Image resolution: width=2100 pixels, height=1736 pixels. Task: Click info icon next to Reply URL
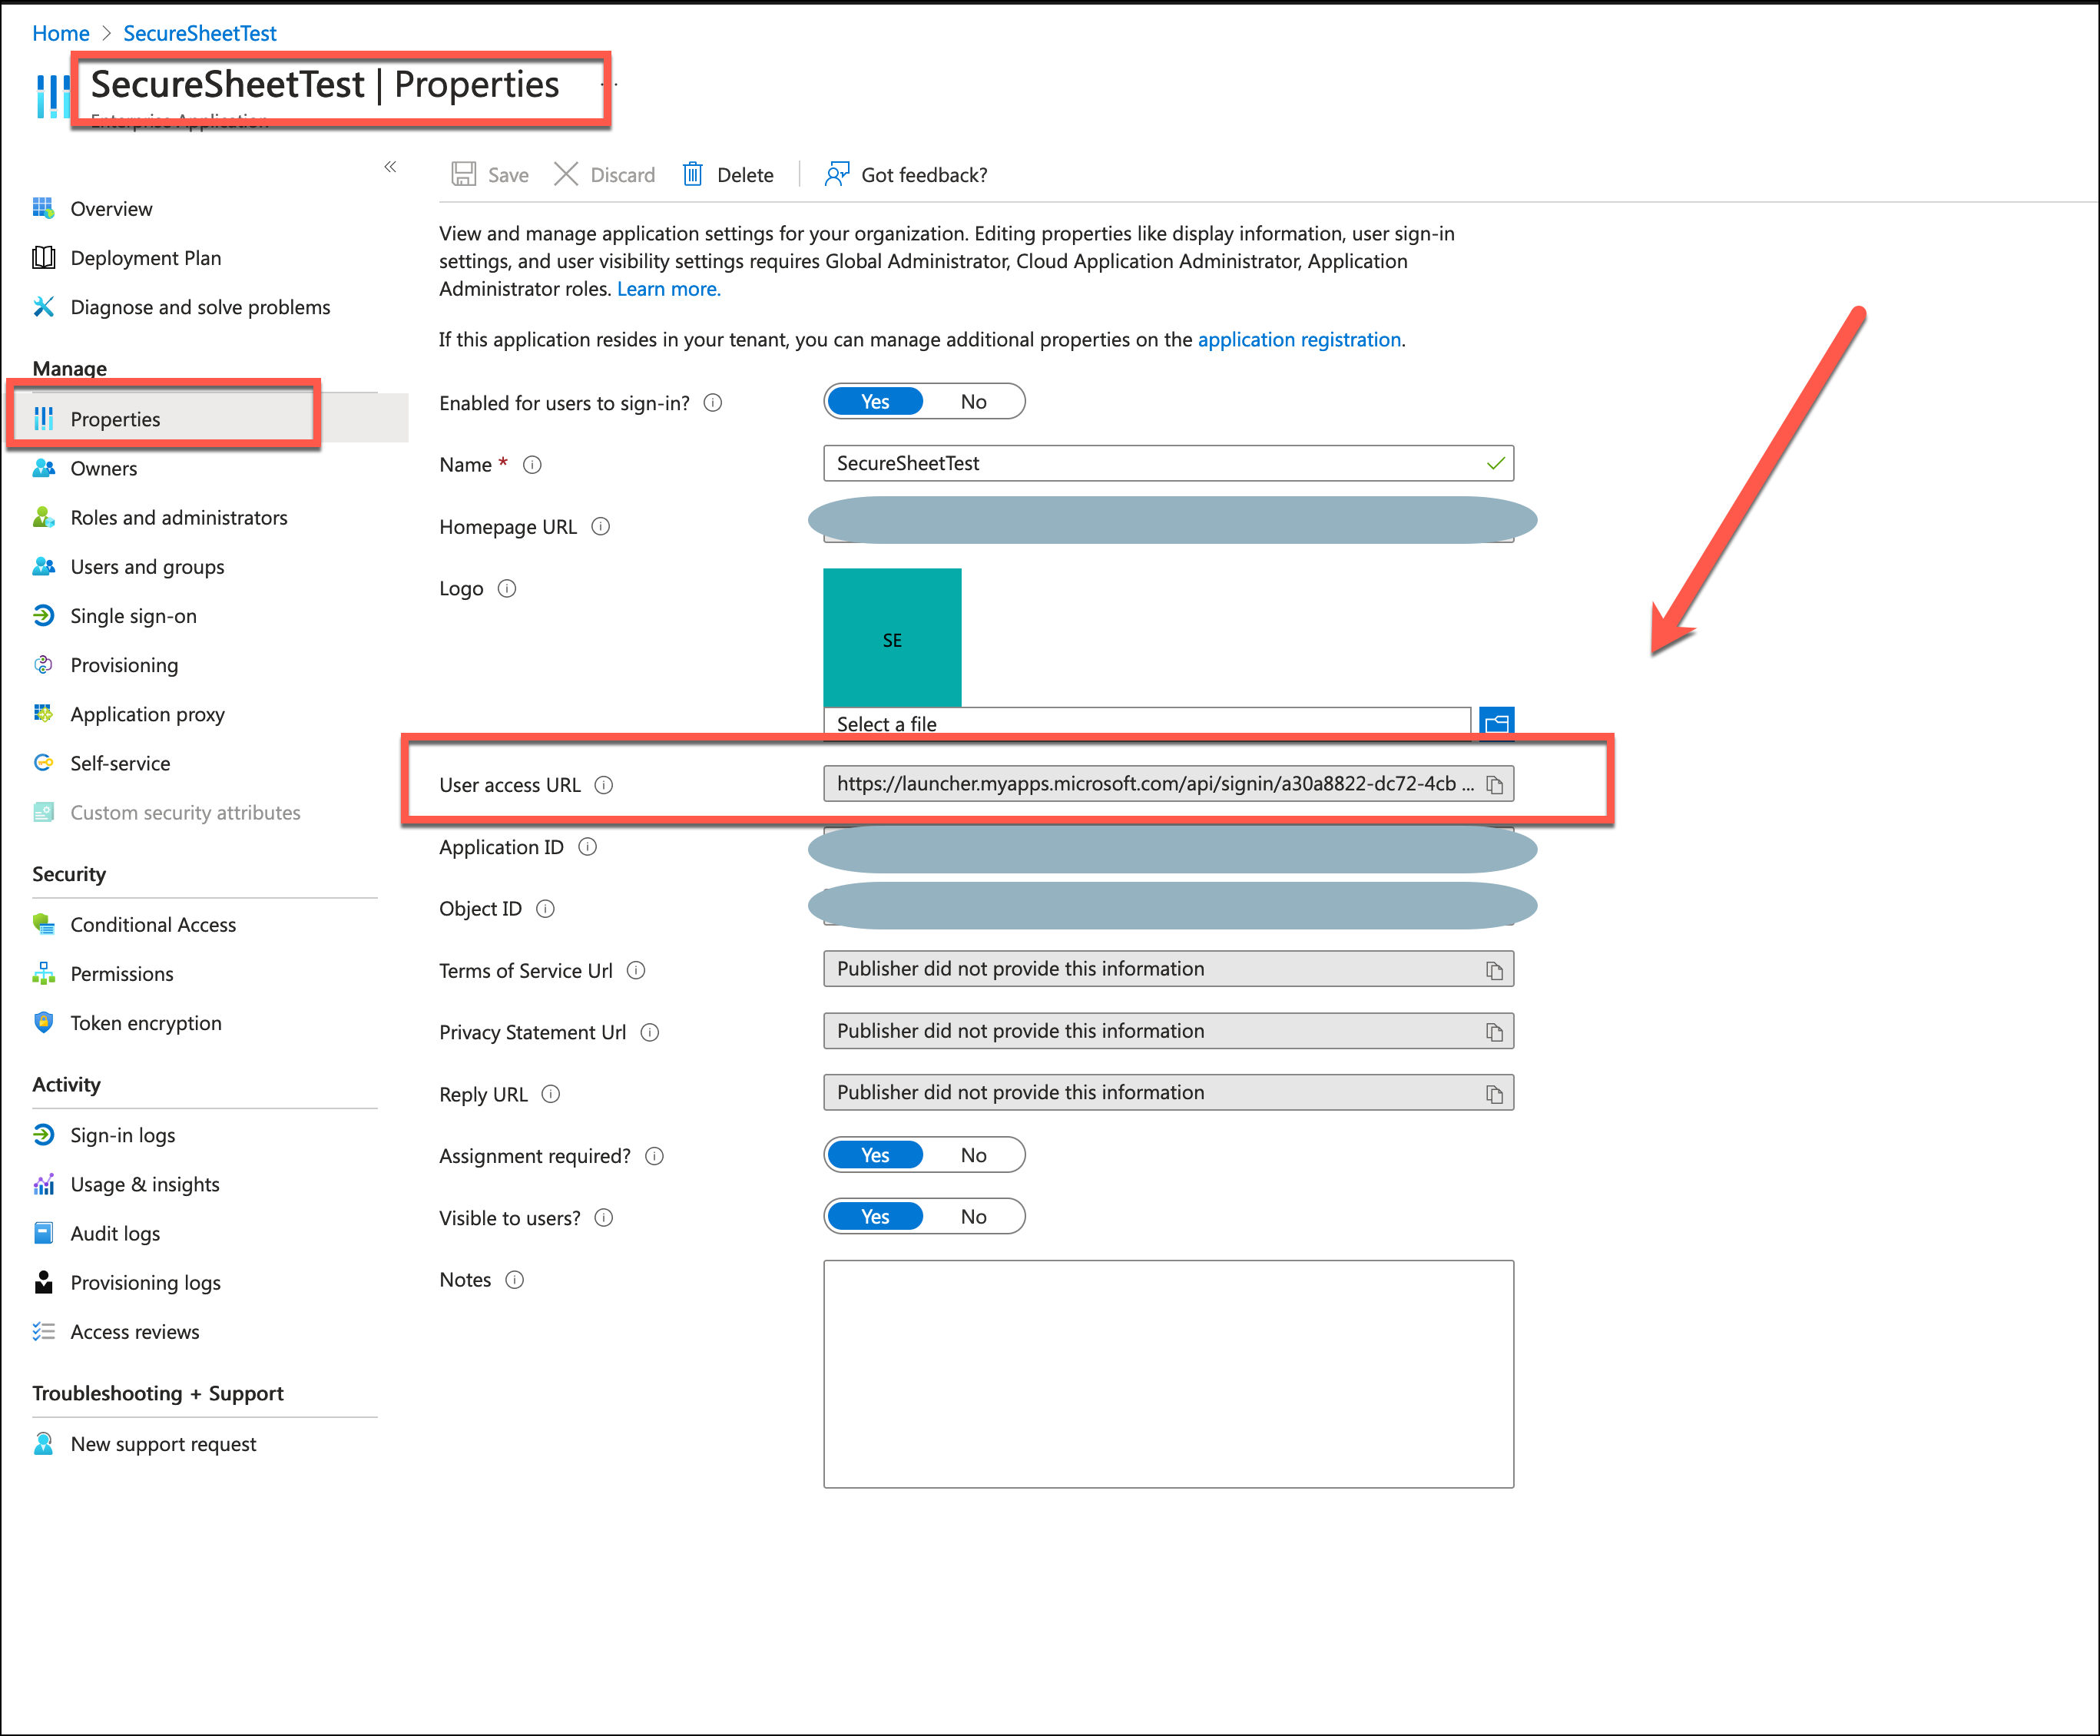(551, 1094)
